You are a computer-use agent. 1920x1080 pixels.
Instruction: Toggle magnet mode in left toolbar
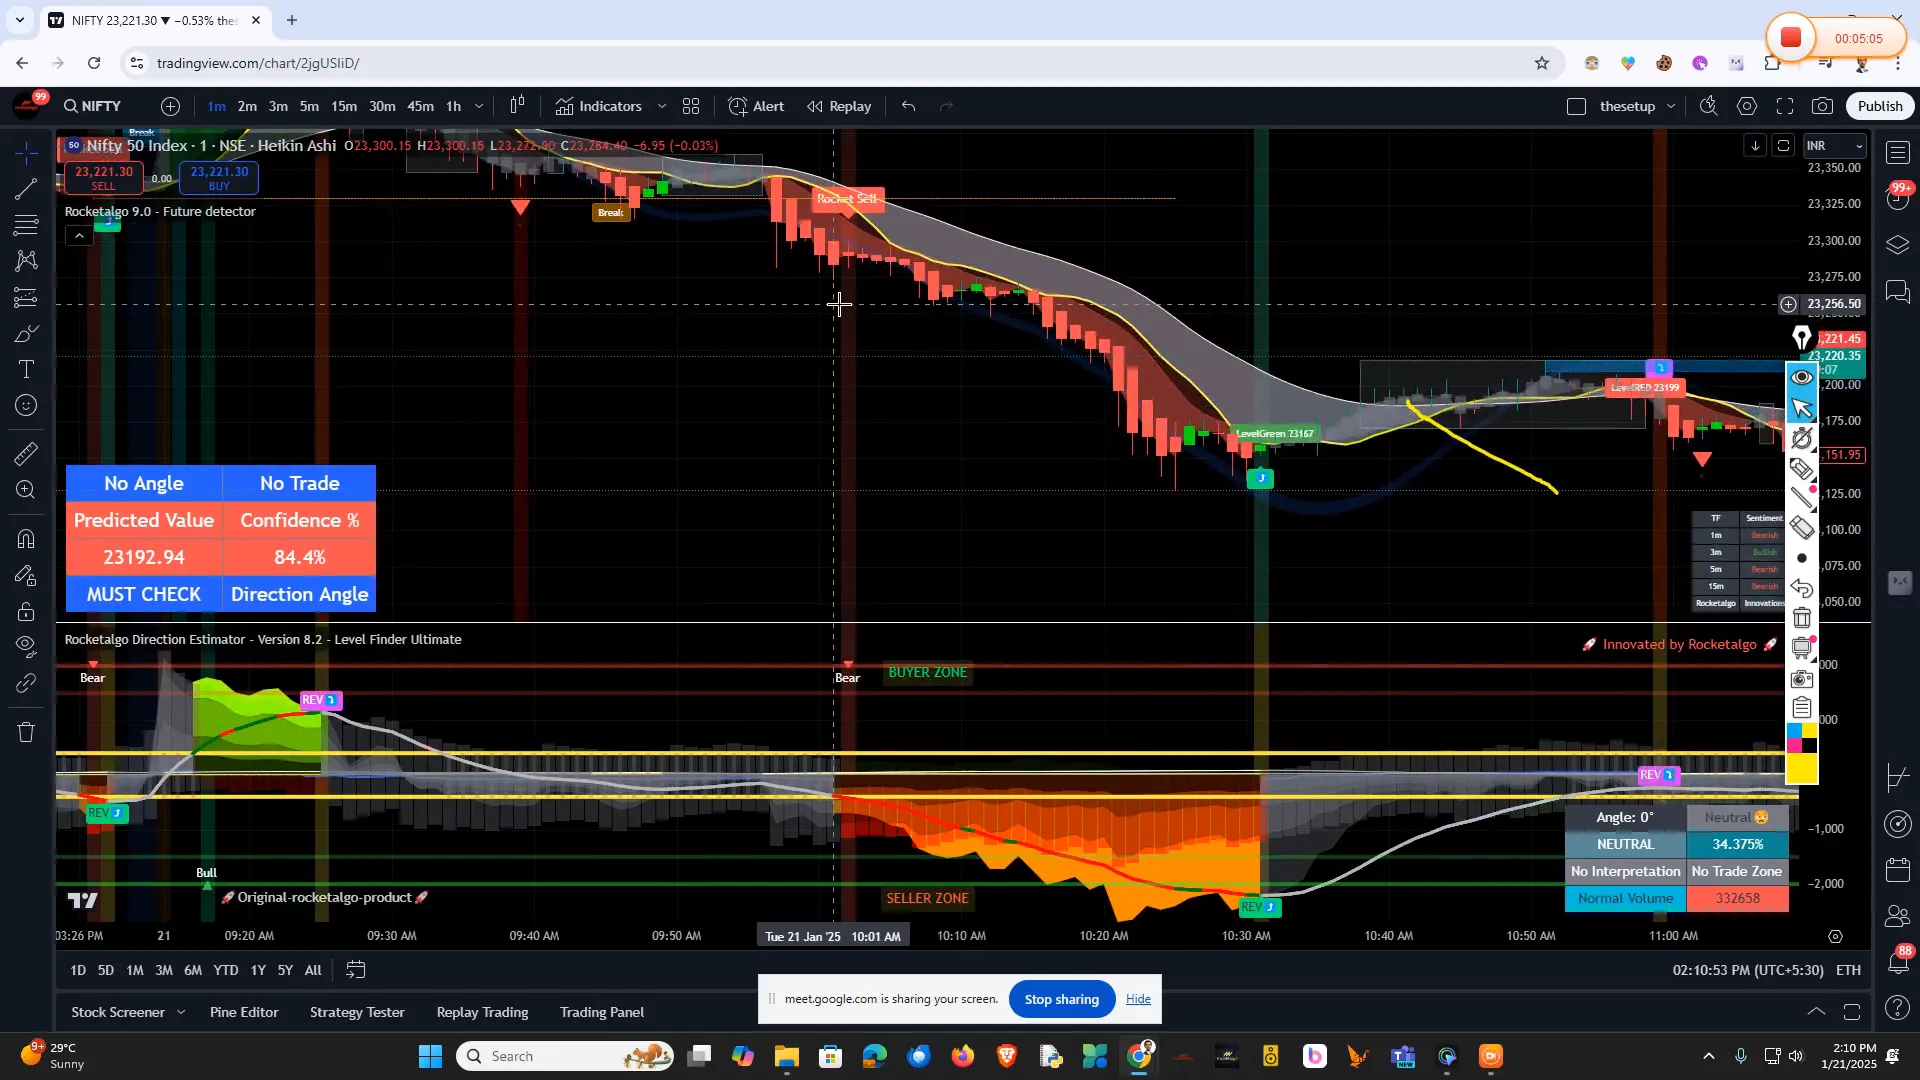point(27,539)
